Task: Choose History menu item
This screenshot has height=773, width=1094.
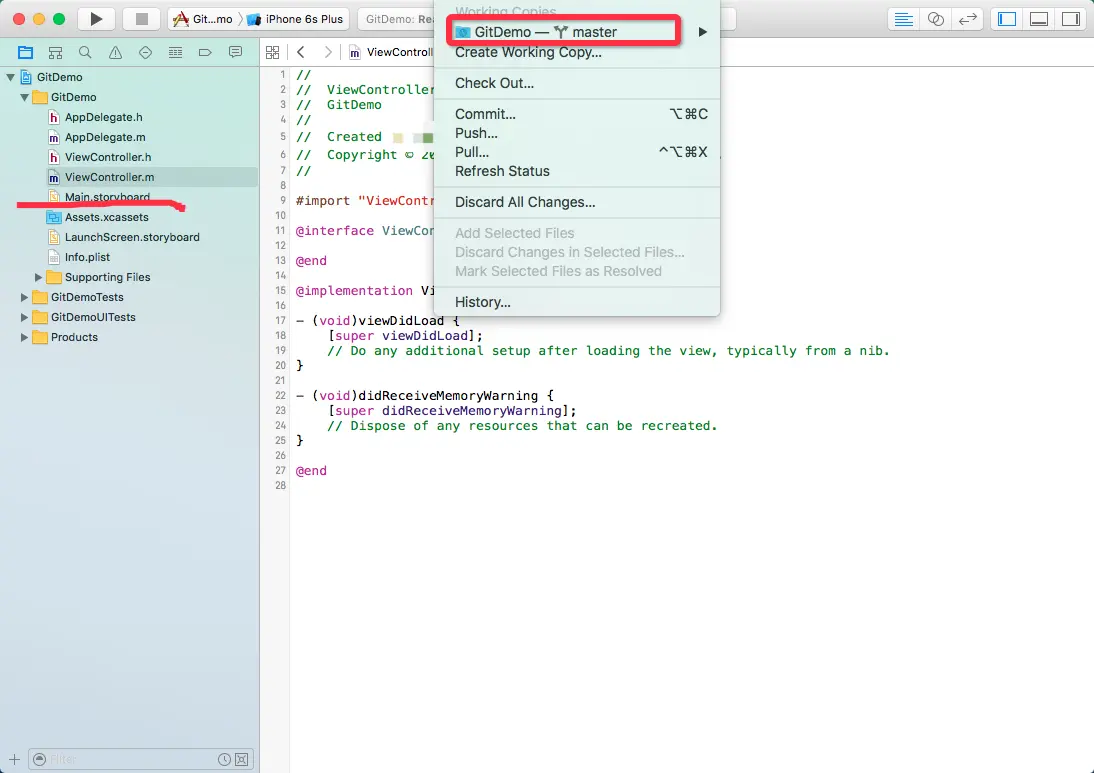Action: [576, 302]
